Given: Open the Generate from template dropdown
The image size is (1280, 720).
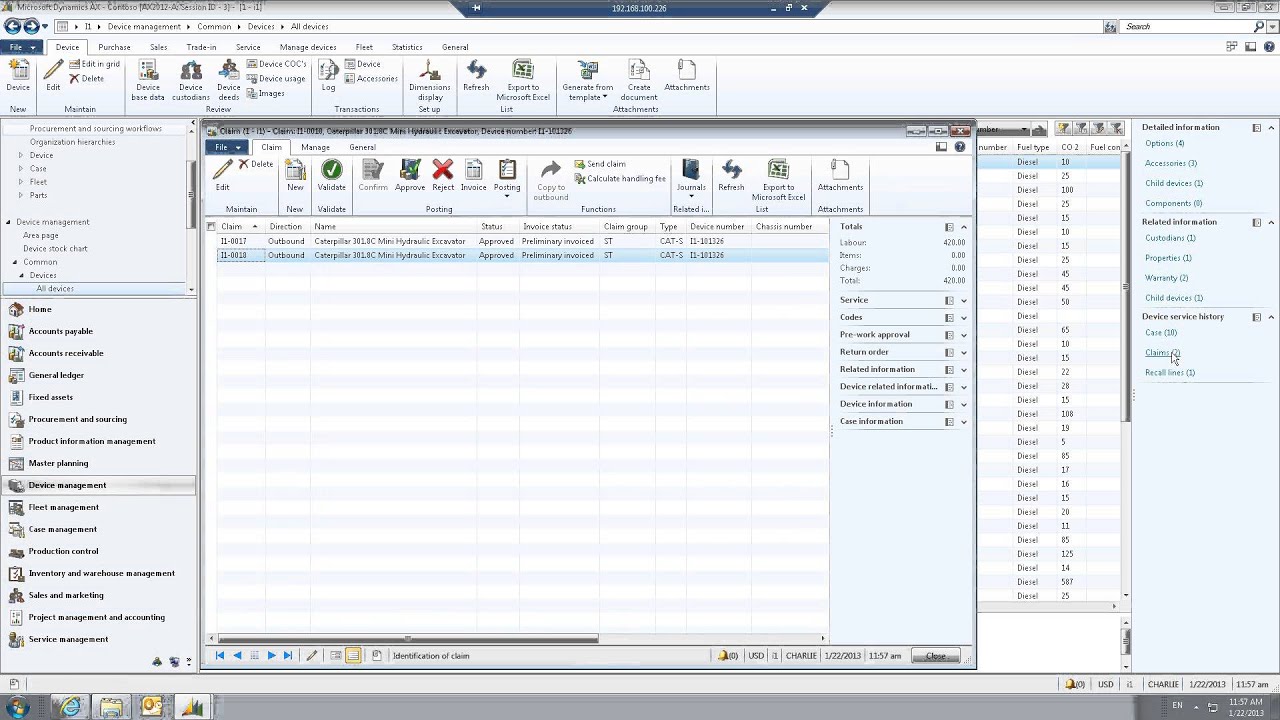Looking at the screenshot, I should pyautogui.click(x=588, y=80).
